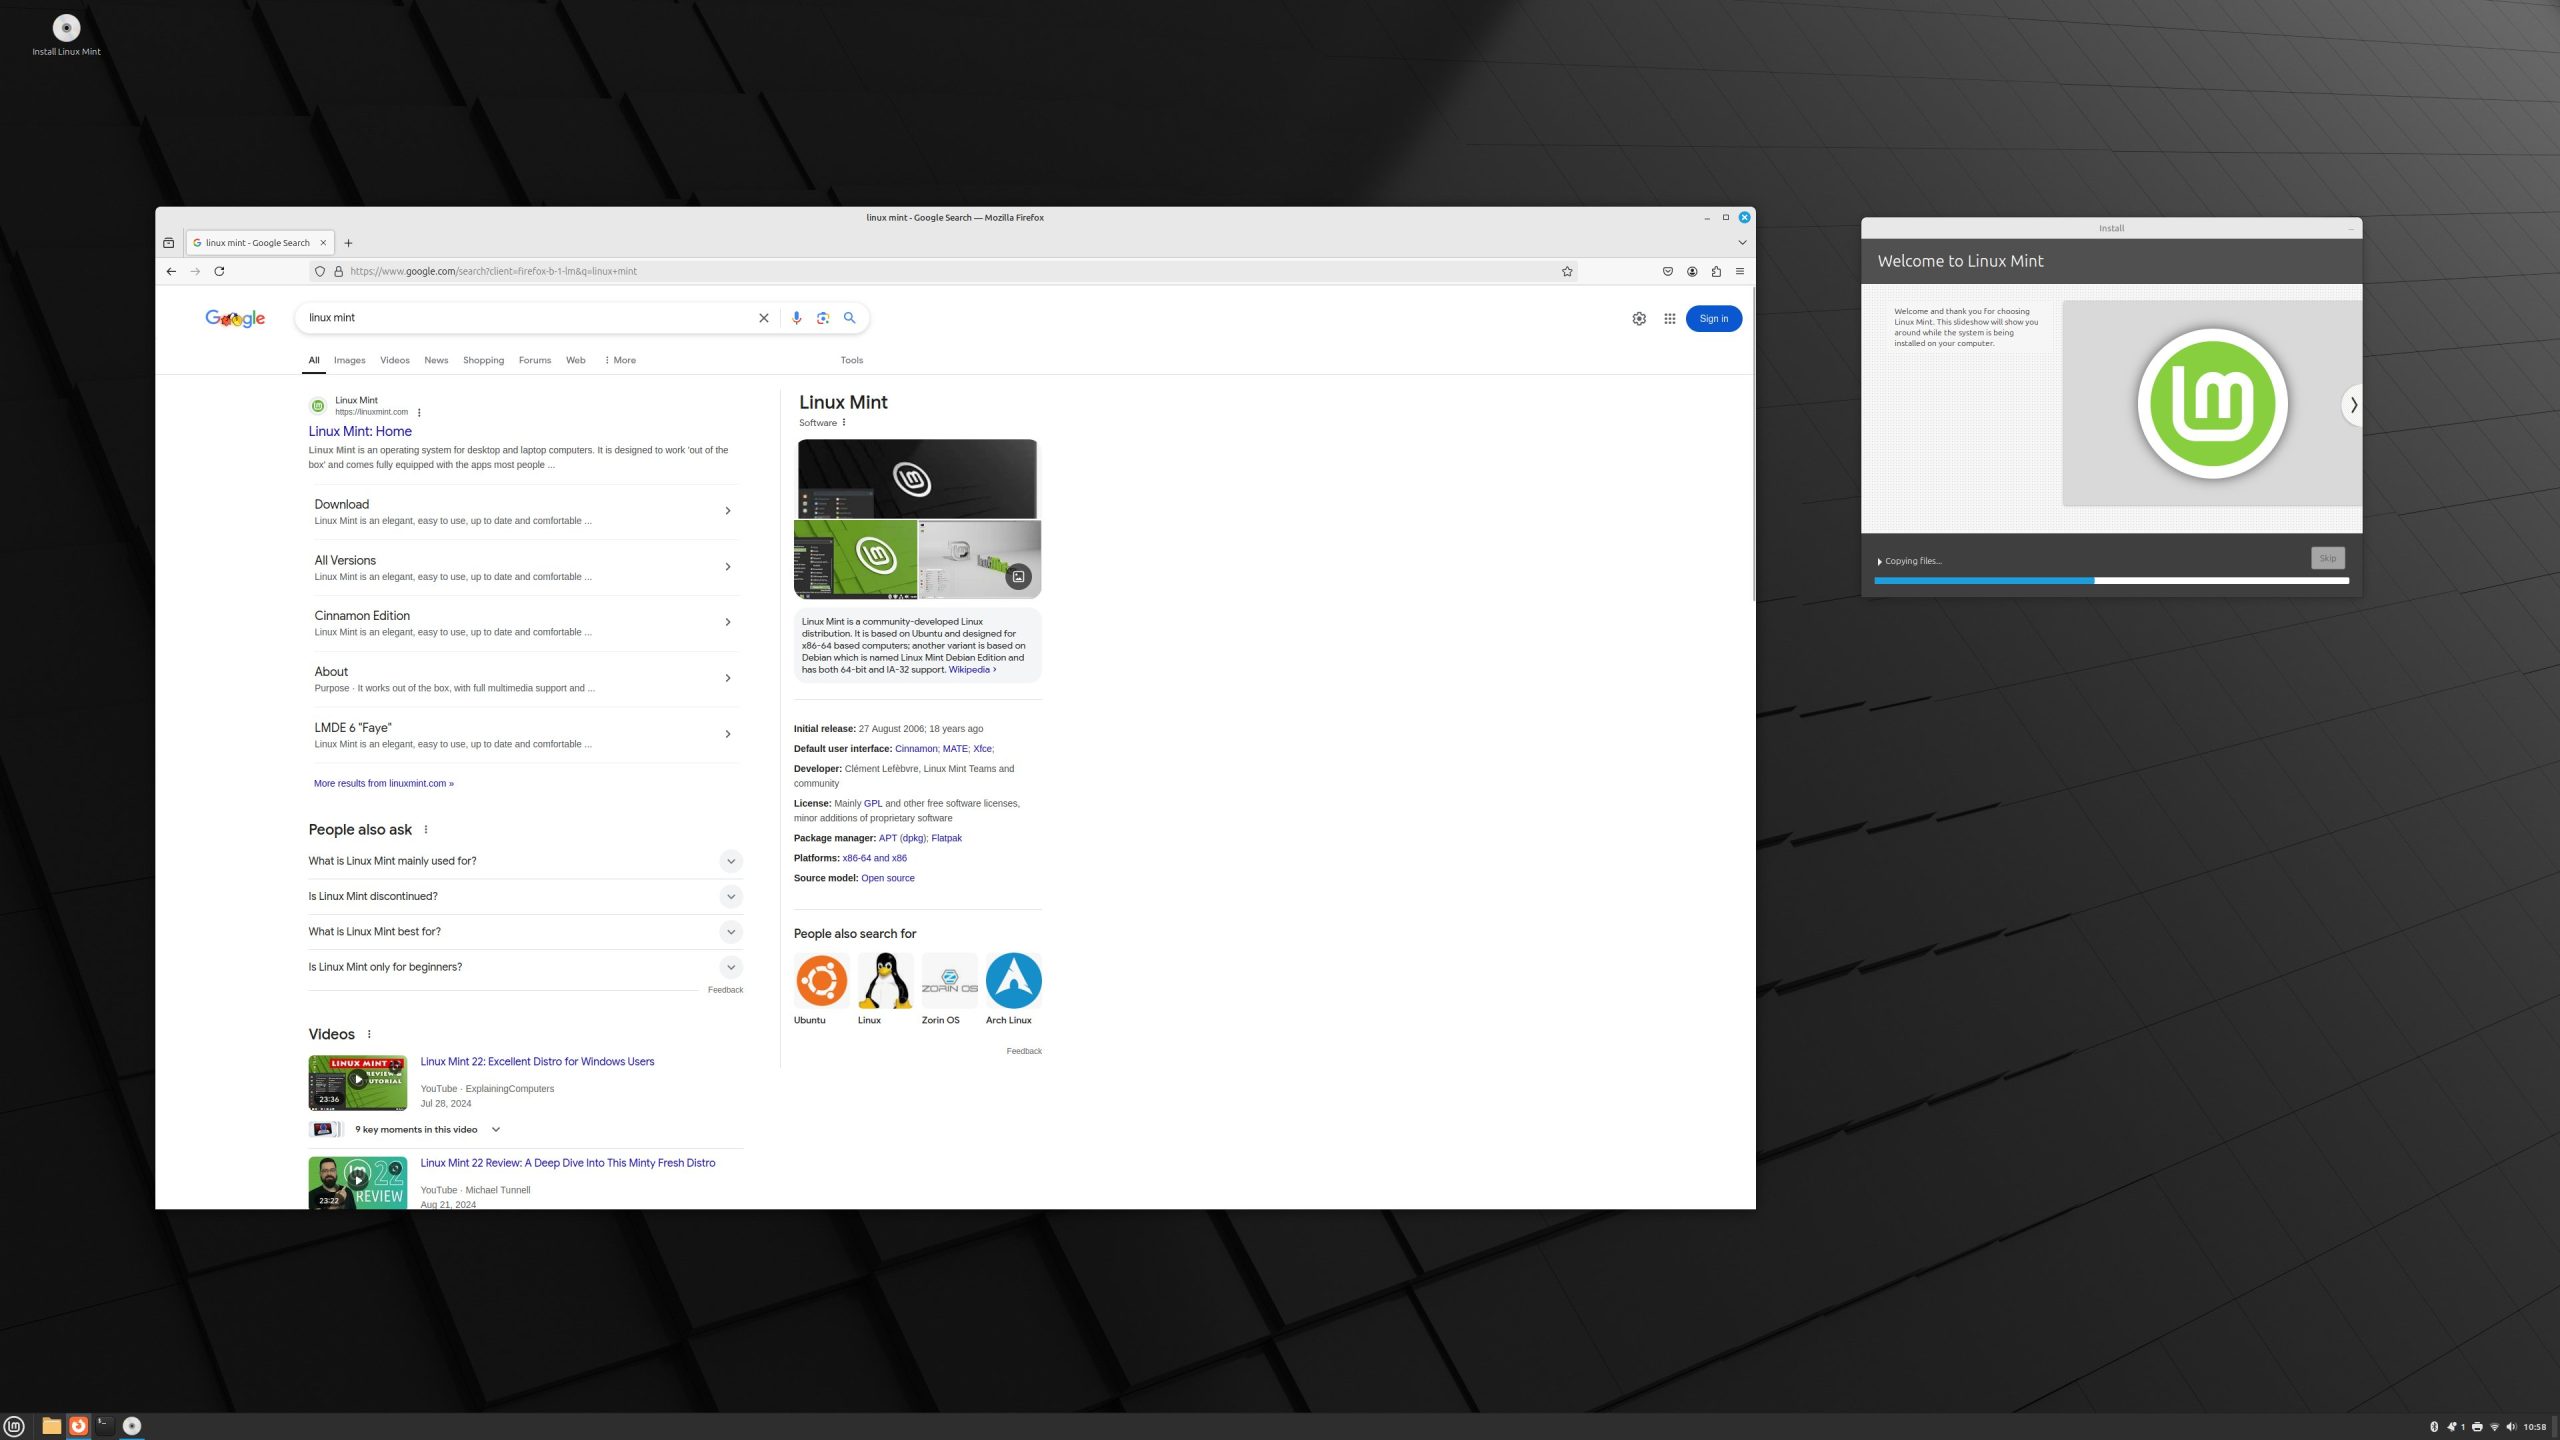Open Firefox View icon left of tabs
Viewport: 2560px width, 1440px height.
(168, 243)
